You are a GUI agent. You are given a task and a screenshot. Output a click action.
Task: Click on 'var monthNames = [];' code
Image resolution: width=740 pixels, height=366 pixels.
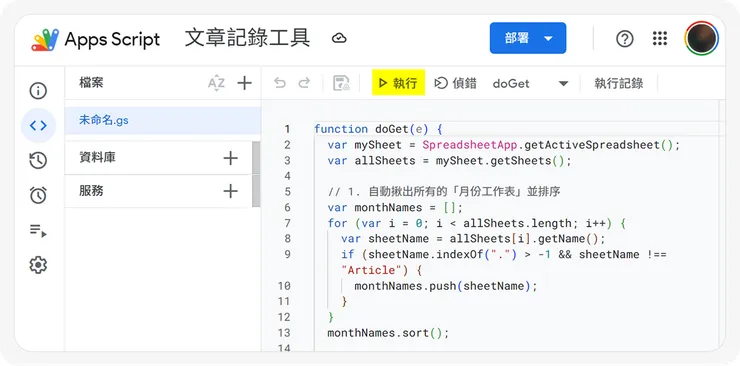point(395,208)
